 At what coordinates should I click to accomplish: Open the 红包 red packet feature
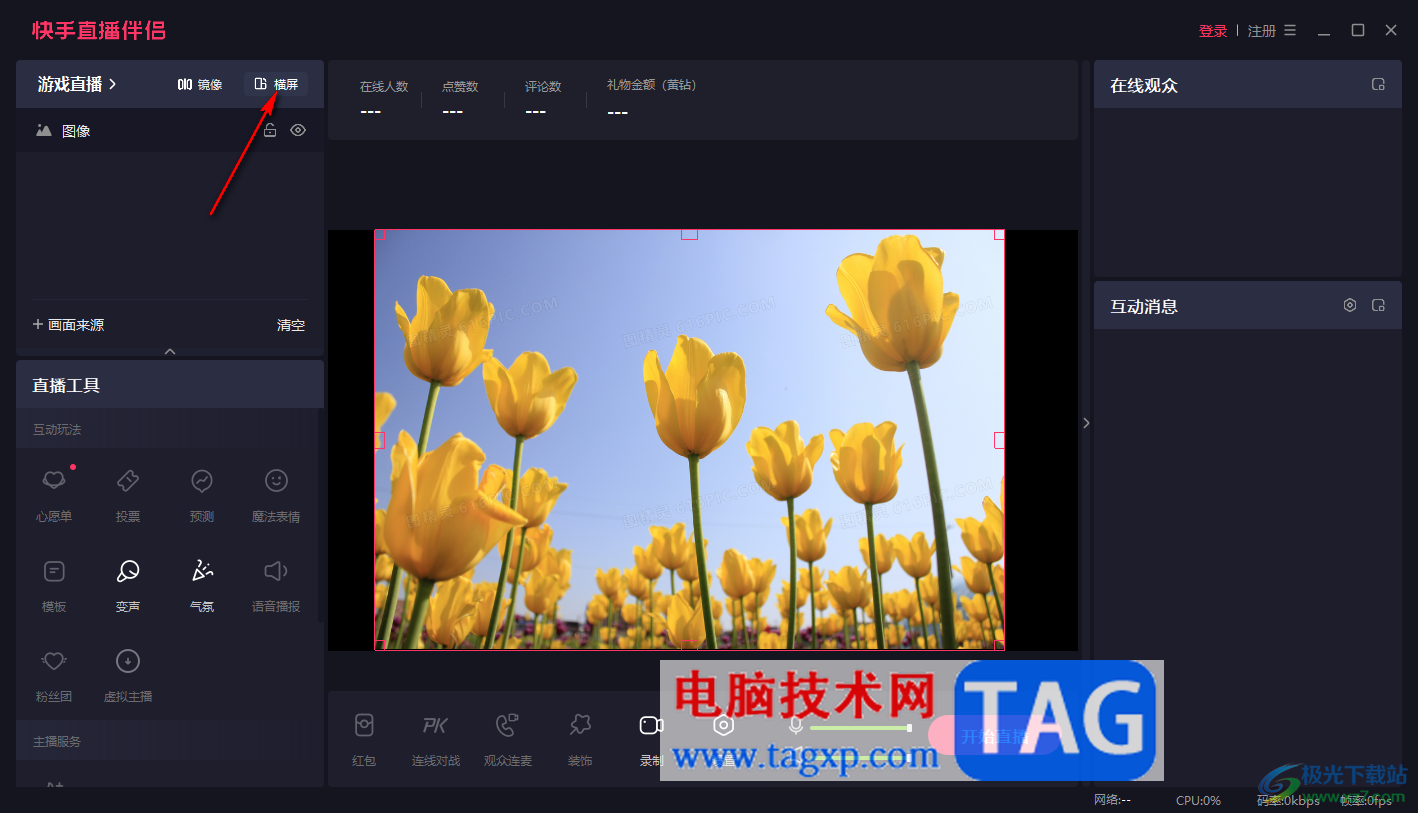coord(364,739)
